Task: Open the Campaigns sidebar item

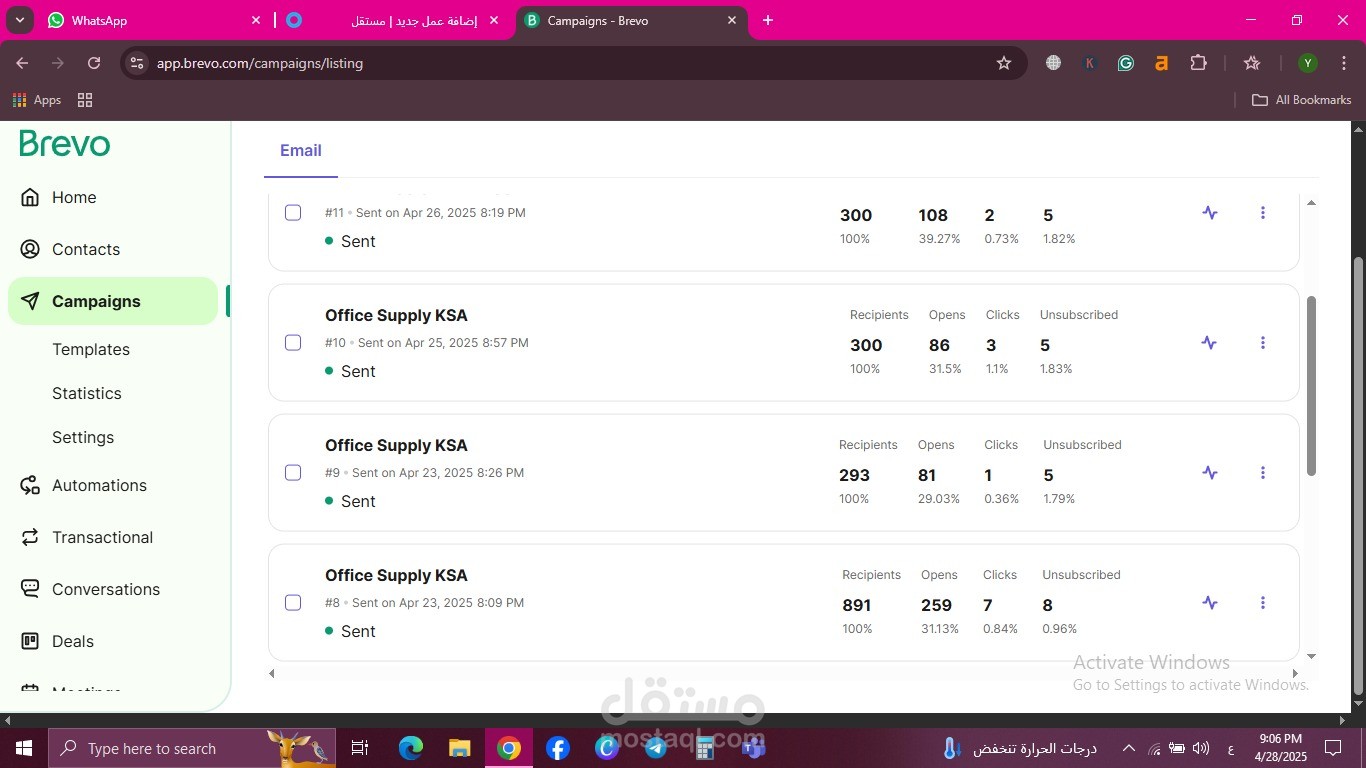Action: coord(113,301)
